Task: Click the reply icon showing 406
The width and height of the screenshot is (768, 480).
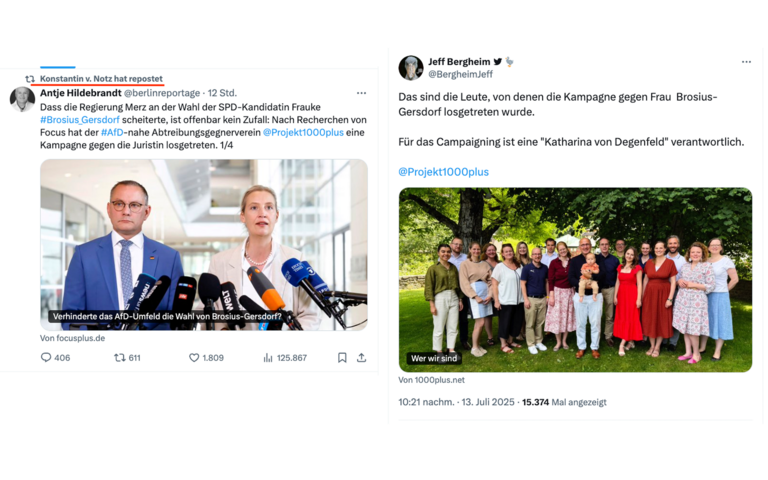Action: point(46,358)
